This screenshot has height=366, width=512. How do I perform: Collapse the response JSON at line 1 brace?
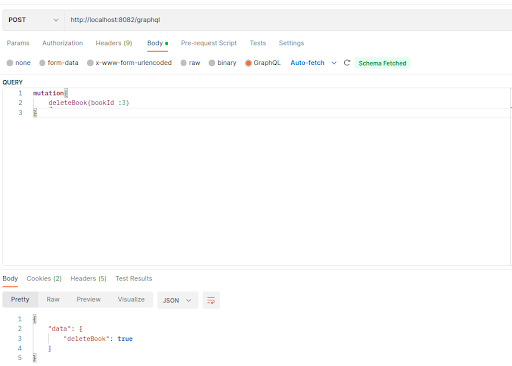click(35, 319)
